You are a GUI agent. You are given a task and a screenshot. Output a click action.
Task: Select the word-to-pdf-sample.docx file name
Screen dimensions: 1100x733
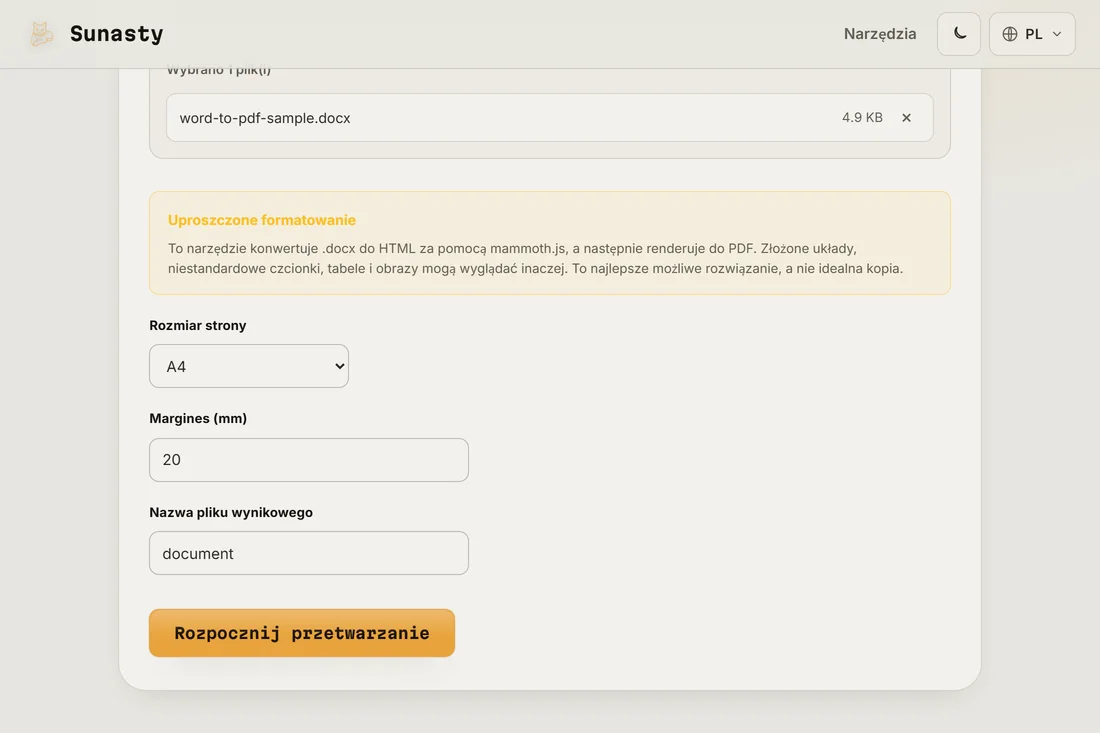[x=265, y=118]
